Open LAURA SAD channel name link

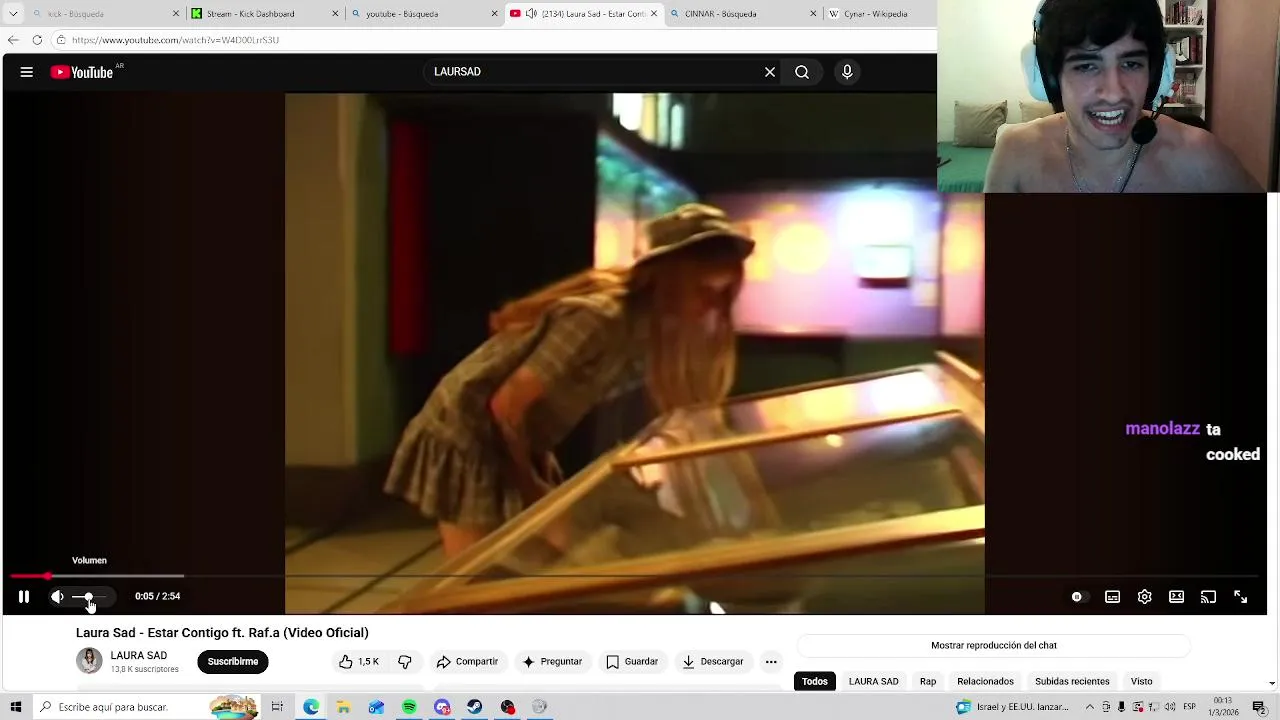point(139,656)
